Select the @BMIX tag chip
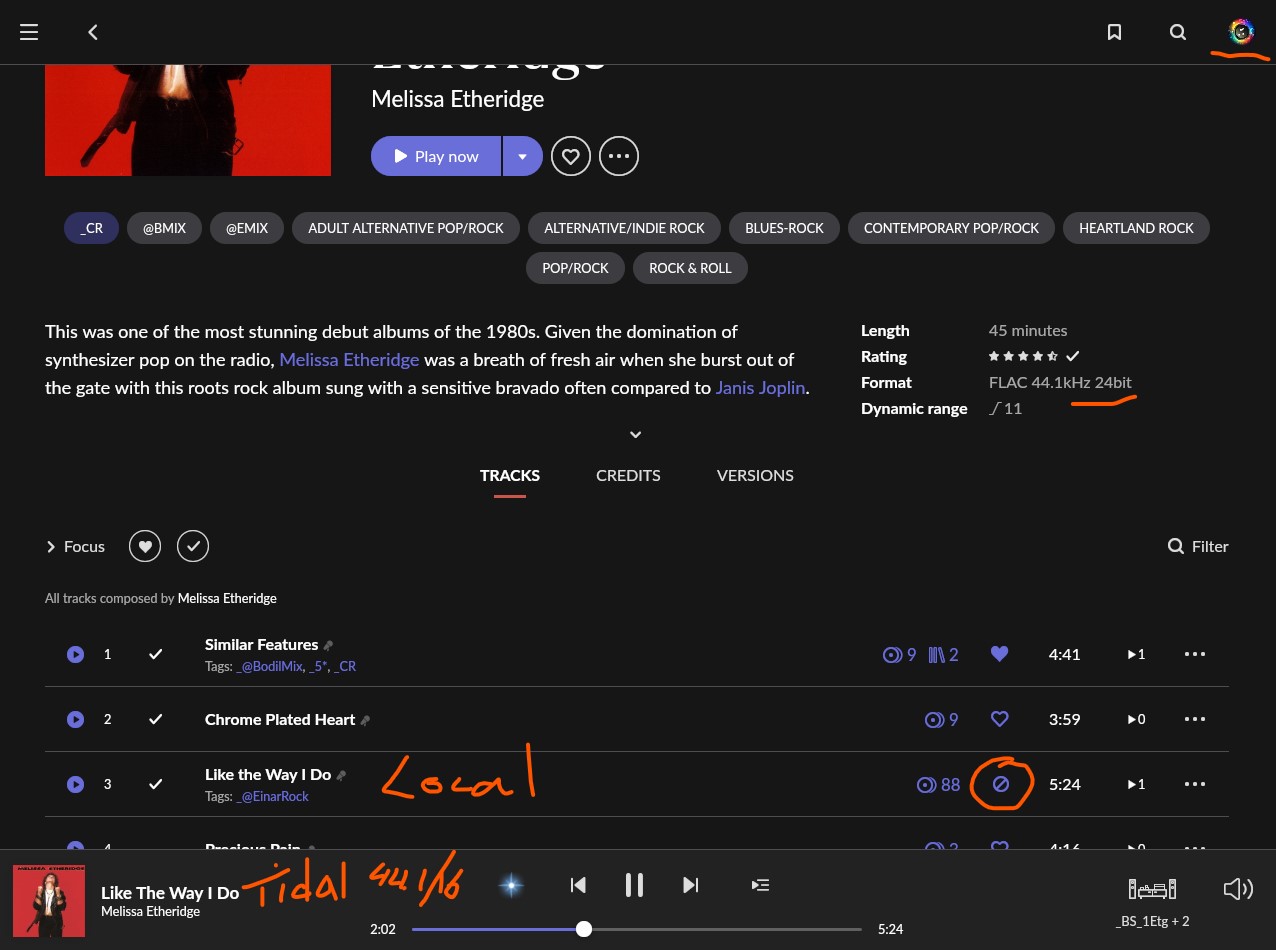The height and width of the screenshot is (950, 1276). [164, 228]
